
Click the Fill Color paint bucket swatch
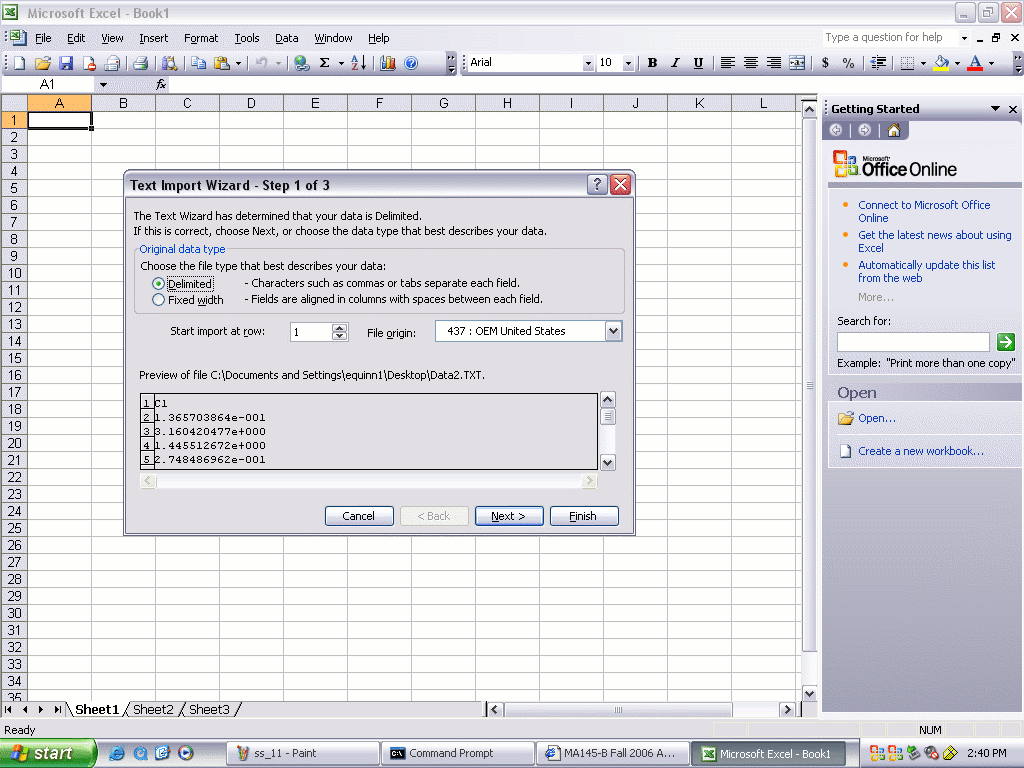coord(941,63)
